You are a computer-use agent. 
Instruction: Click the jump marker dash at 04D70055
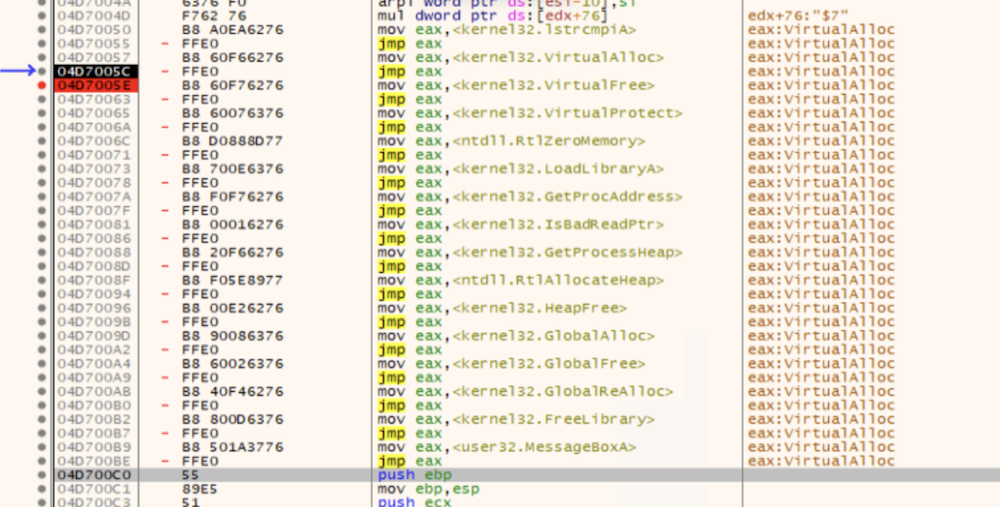164,44
